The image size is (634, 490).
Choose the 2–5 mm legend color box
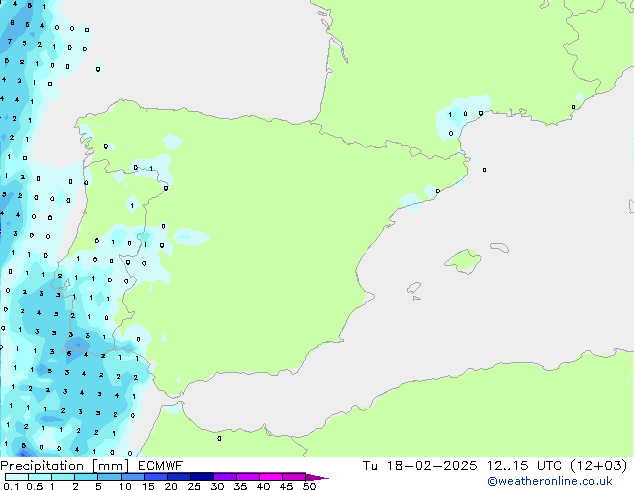[x=86, y=477]
